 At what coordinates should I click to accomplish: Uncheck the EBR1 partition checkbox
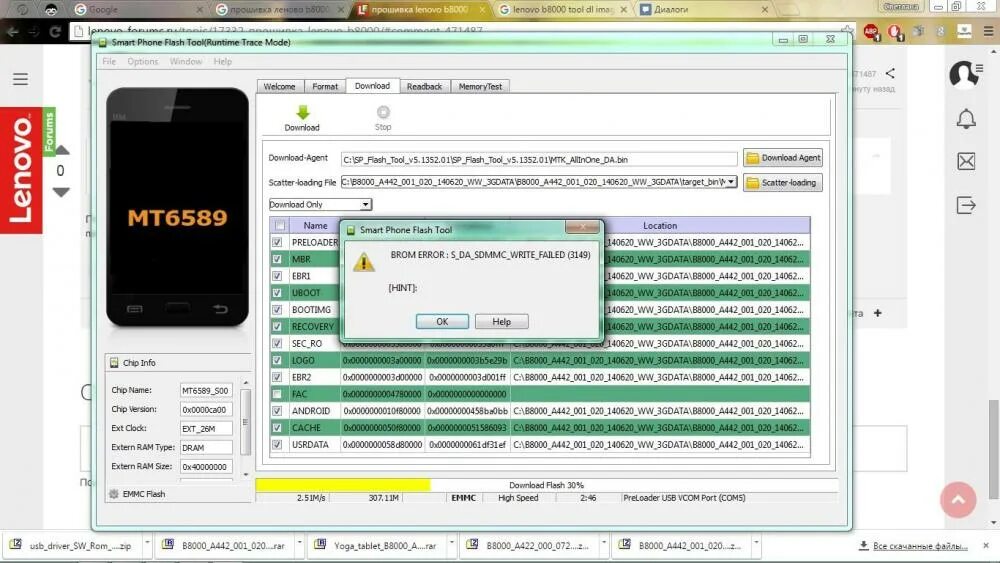277,276
